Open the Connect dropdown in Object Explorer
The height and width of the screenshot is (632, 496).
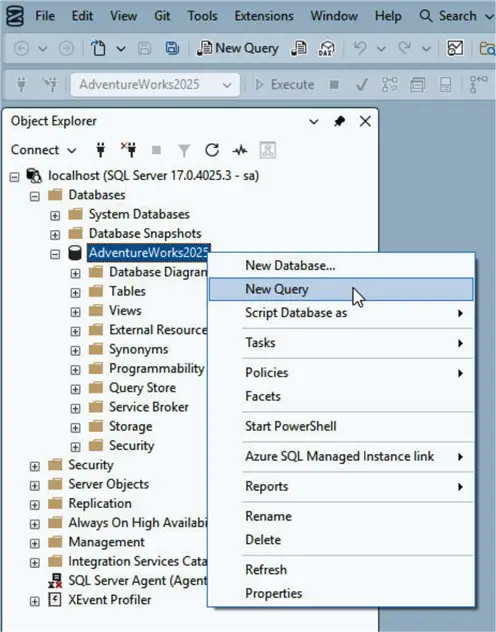click(44, 150)
